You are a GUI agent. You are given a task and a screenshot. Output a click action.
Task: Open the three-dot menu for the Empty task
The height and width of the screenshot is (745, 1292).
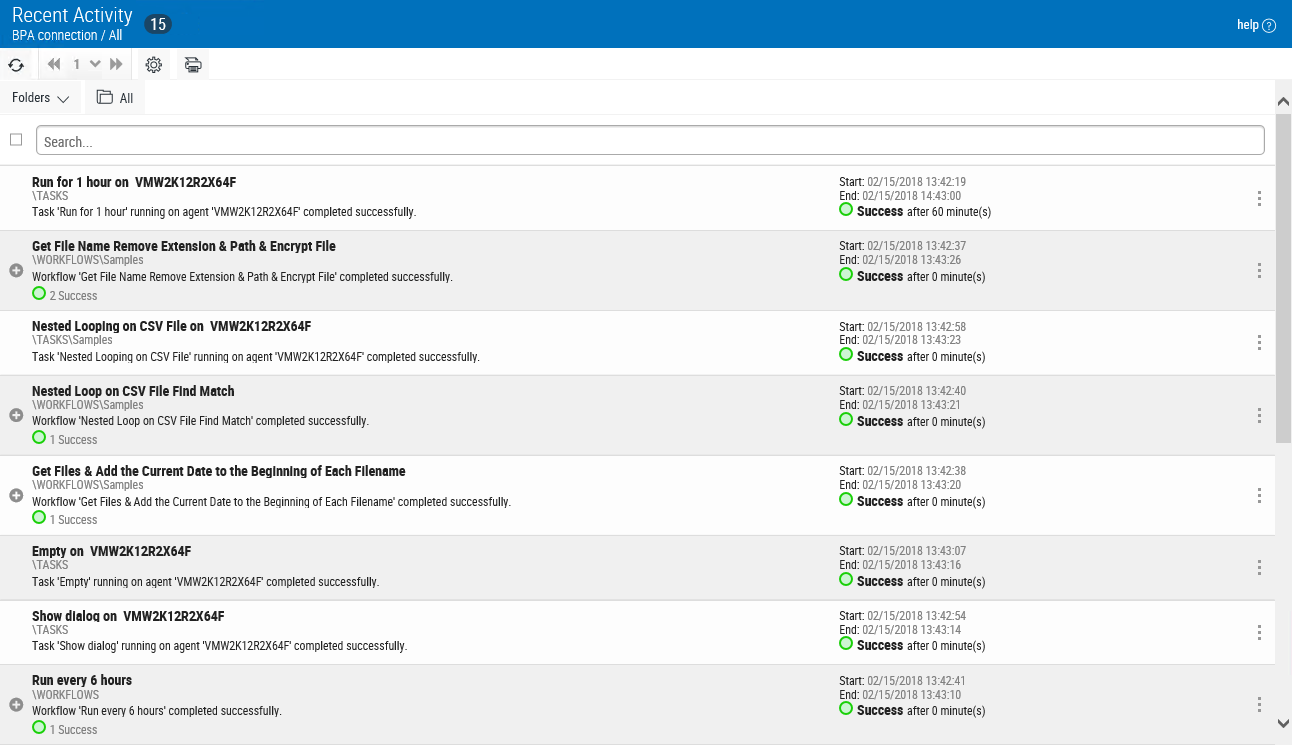(x=1259, y=567)
